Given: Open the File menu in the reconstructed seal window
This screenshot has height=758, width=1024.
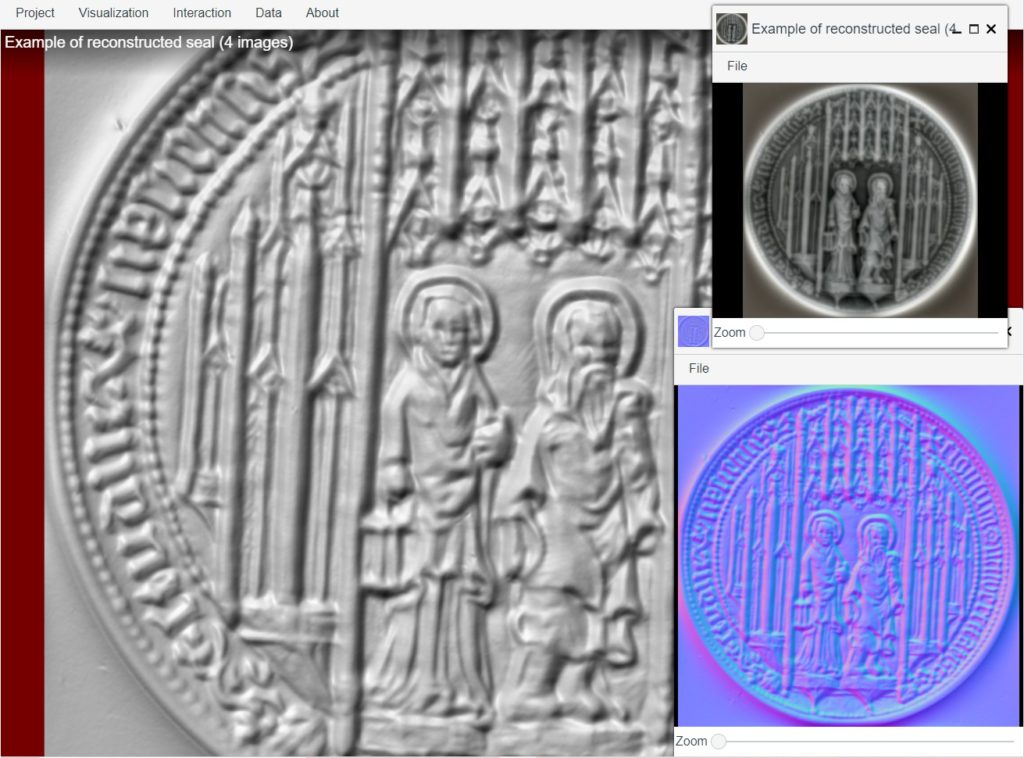Looking at the screenshot, I should coord(736,65).
